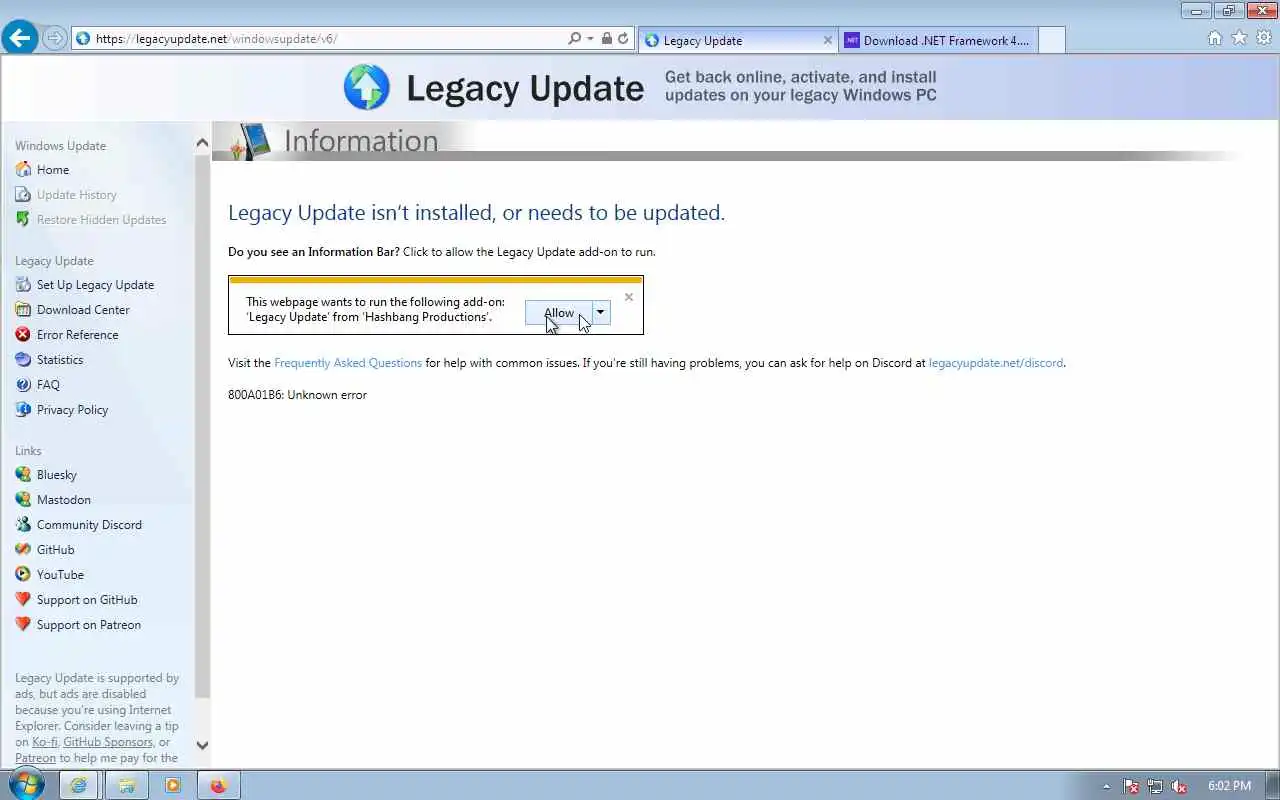Click the Home sidebar icon
1280x800 pixels.
tap(23, 170)
